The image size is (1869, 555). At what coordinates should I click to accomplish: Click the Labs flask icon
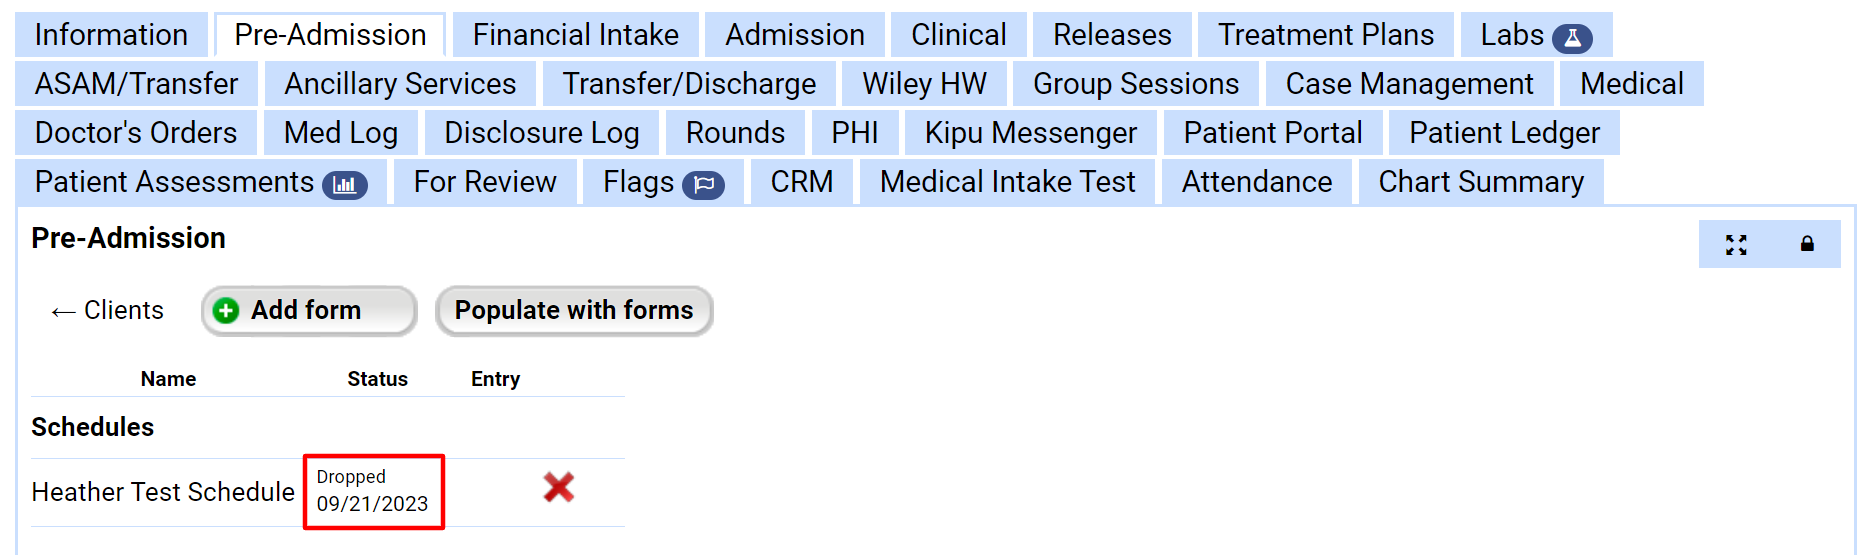(x=1572, y=38)
